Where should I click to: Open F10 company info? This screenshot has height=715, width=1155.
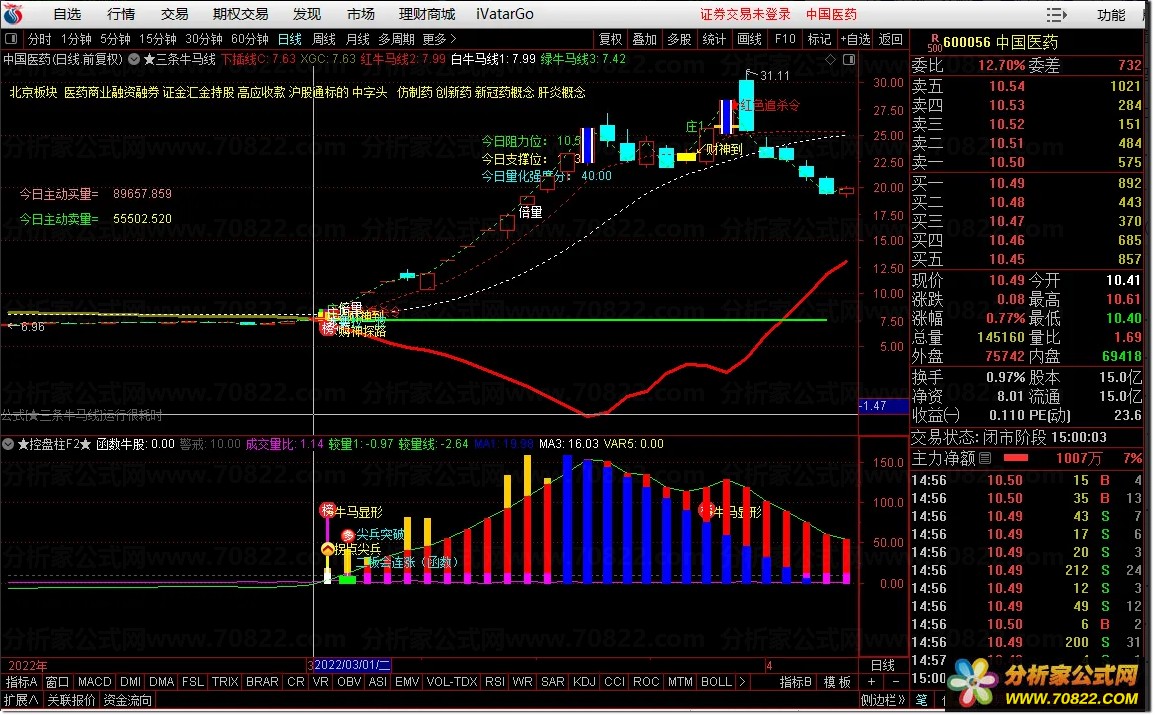click(784, 39)
